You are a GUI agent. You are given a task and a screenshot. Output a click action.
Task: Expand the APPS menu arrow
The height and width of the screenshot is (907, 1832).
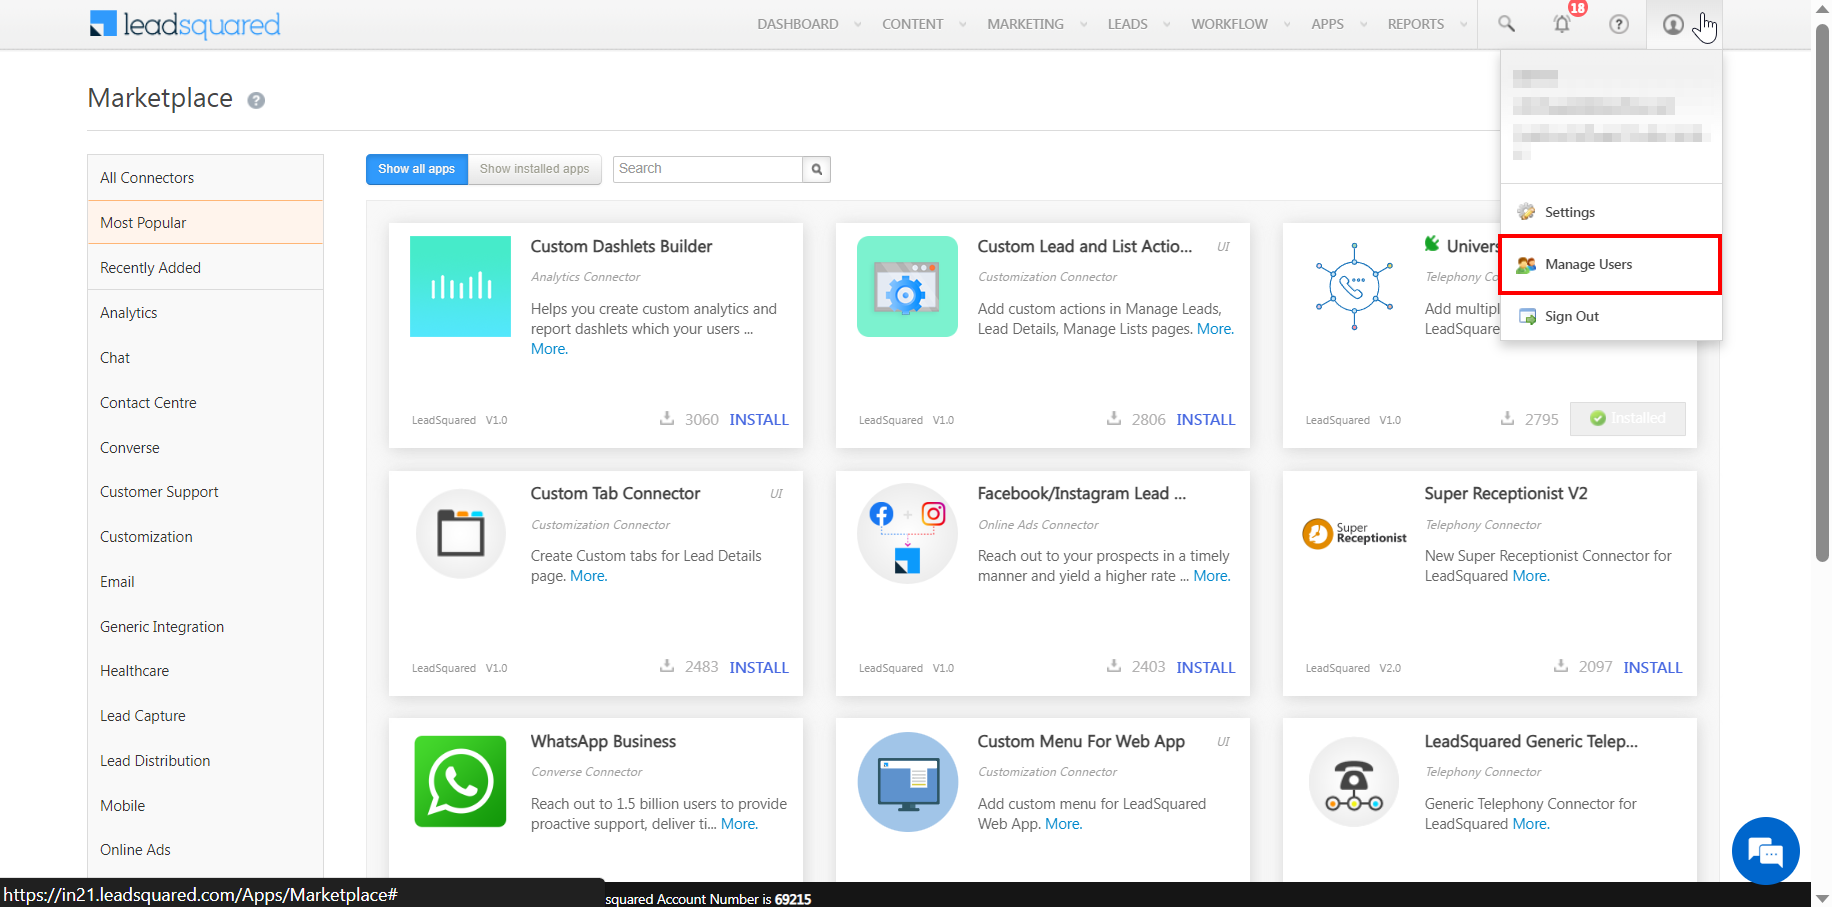[1363, 25]
